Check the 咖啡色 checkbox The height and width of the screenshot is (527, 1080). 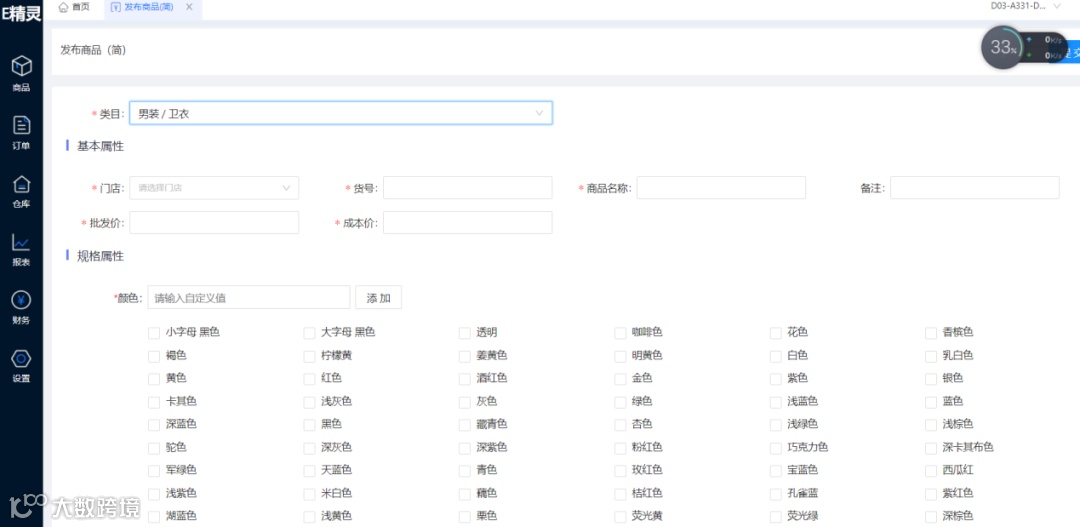click(621, 333)
